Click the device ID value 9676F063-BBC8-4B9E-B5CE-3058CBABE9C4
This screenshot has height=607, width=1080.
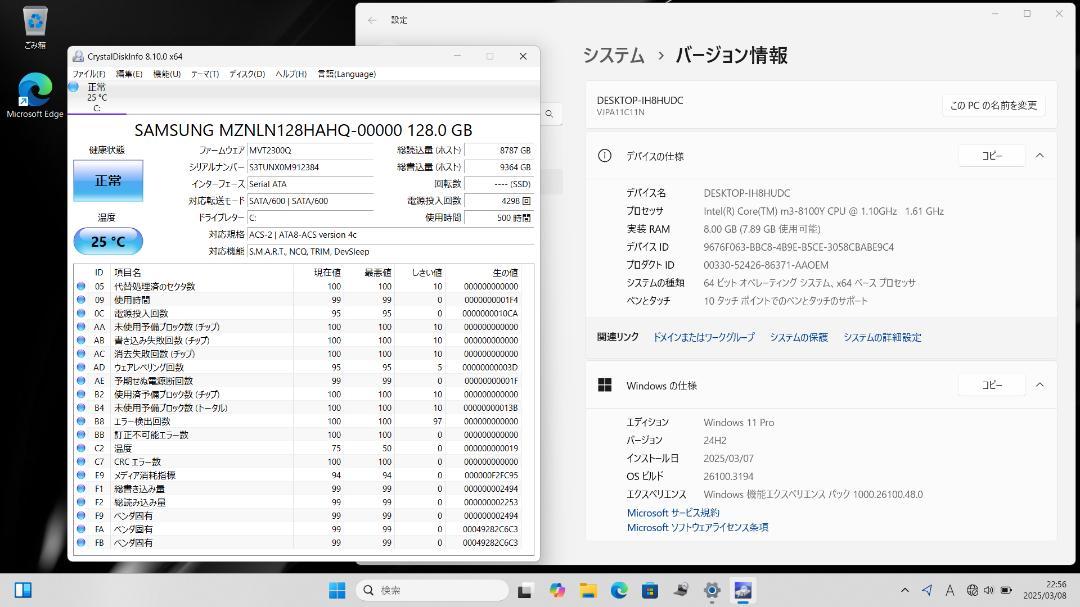tap(798, 247)
